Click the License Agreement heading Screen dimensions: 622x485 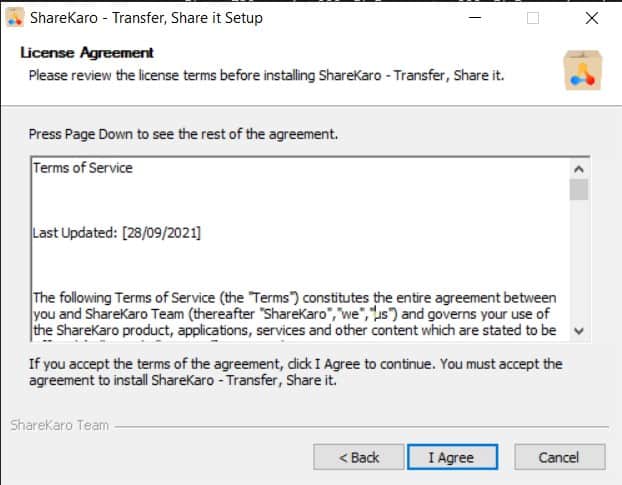click(x=87, y=53)
